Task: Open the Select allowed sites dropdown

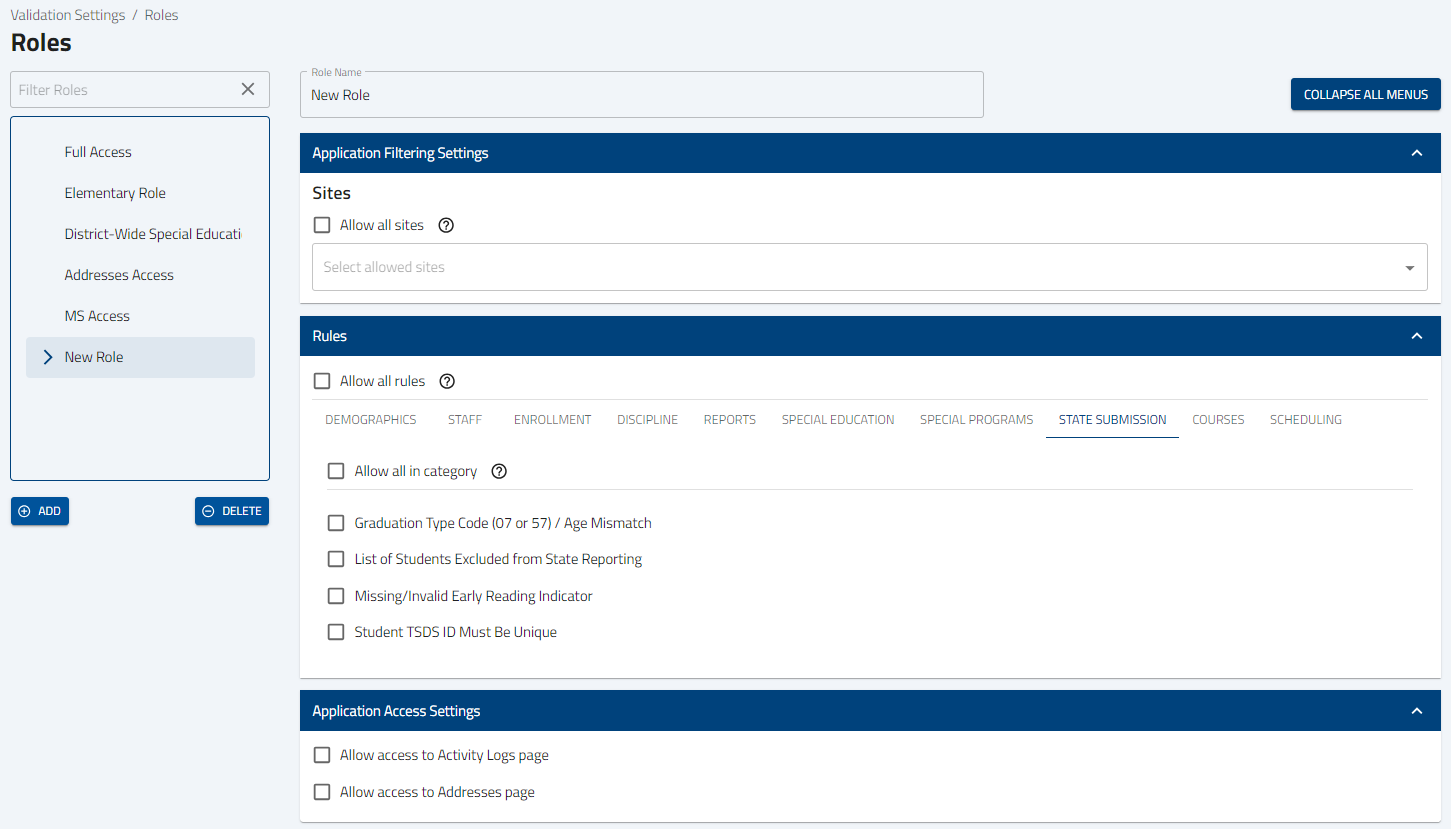Action: (x=869, y=267)
